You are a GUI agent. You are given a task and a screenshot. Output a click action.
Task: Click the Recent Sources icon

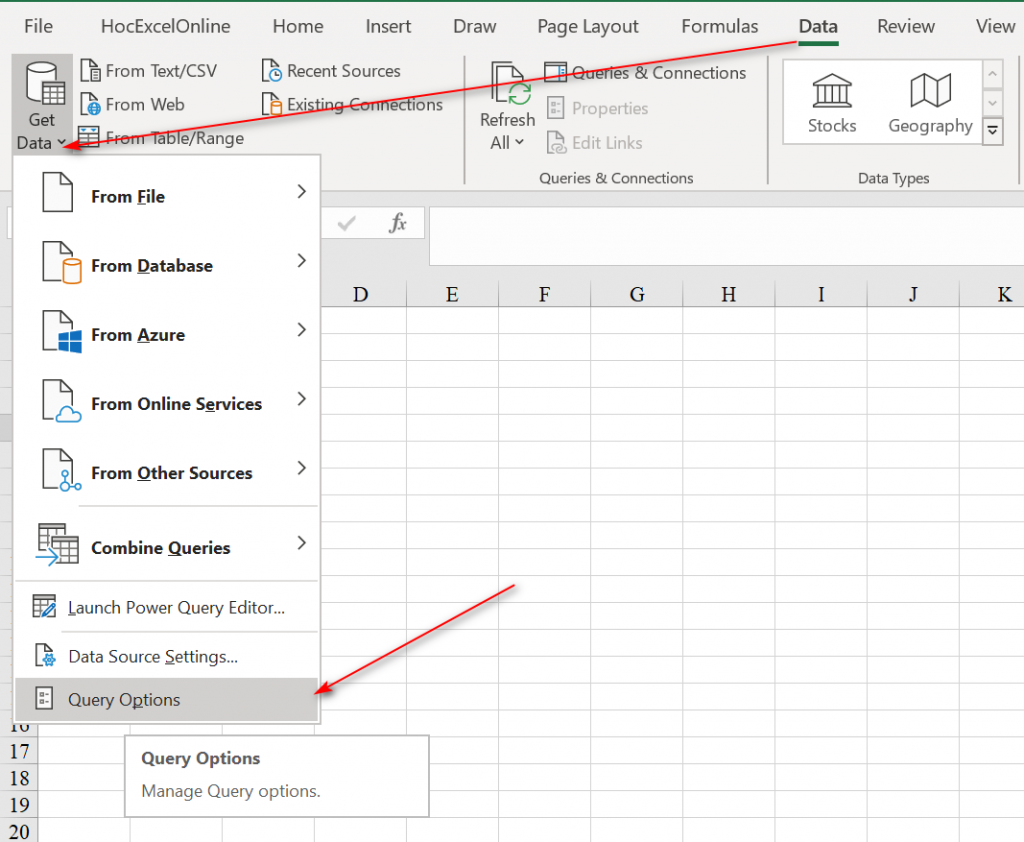click(272, 71)
